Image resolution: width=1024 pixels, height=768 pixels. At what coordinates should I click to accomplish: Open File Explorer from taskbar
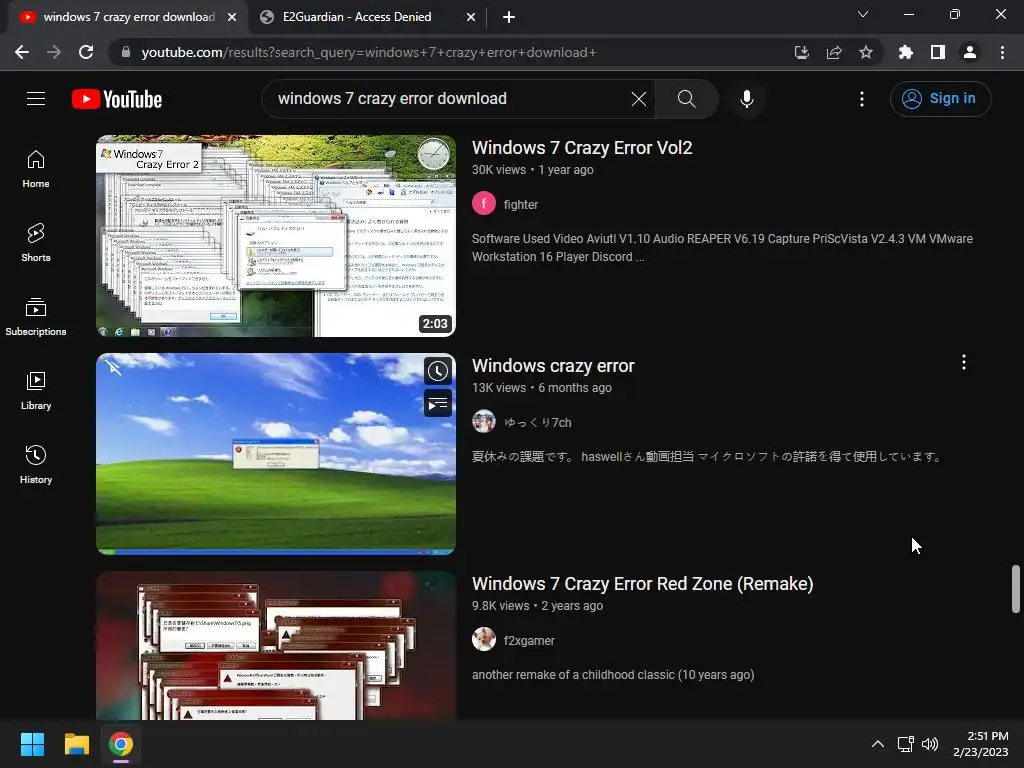76,744
